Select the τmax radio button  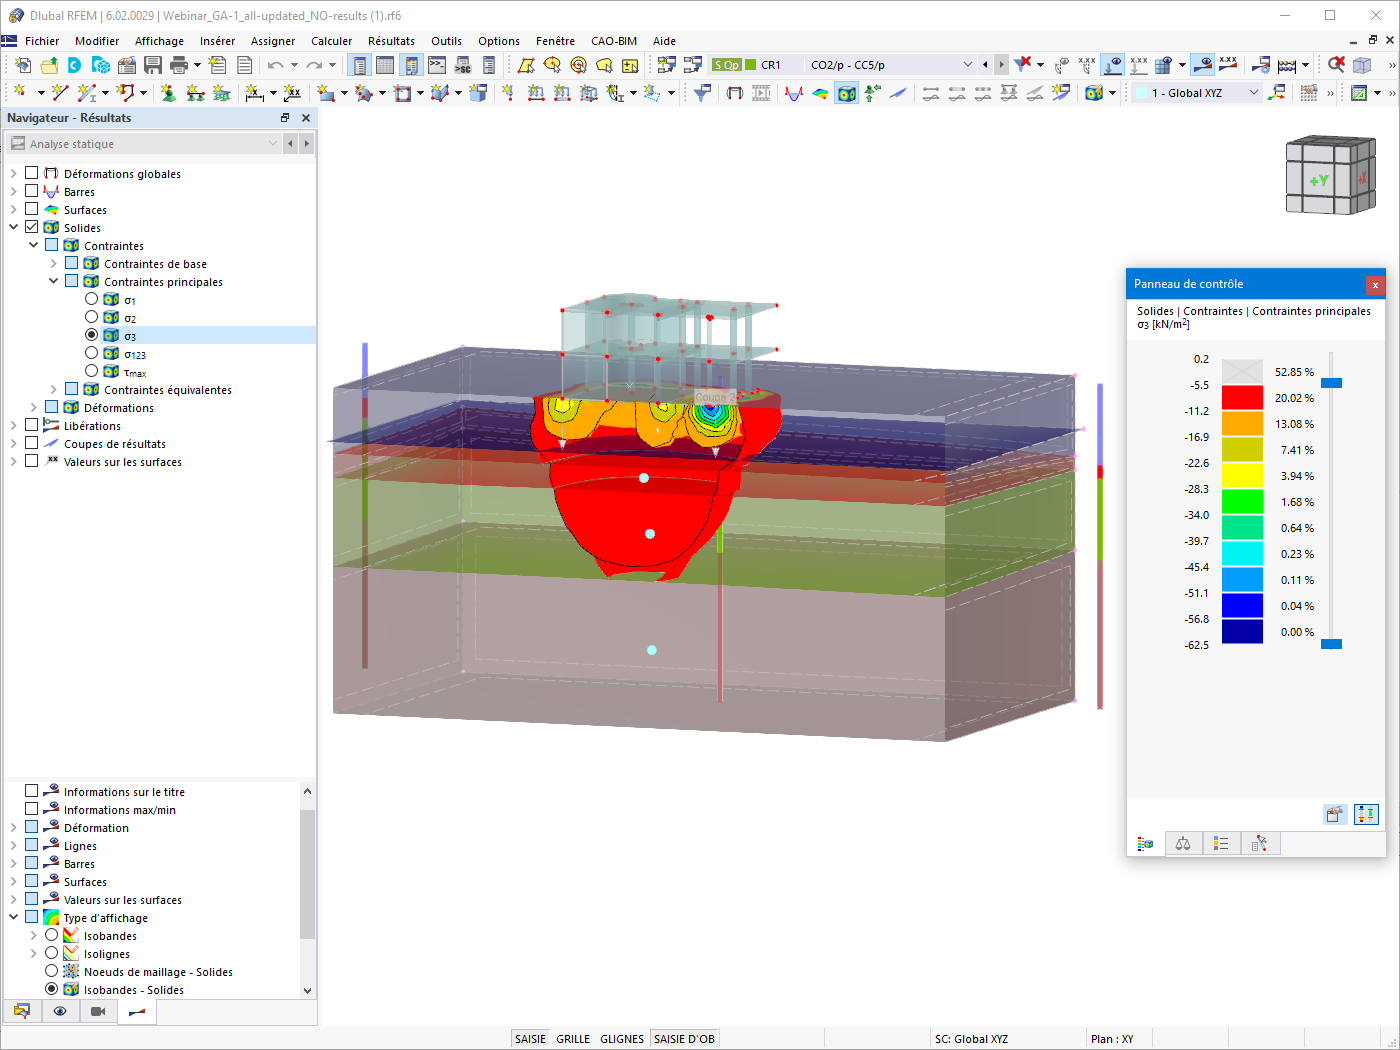pyautogui.click(x=92, y=371)
